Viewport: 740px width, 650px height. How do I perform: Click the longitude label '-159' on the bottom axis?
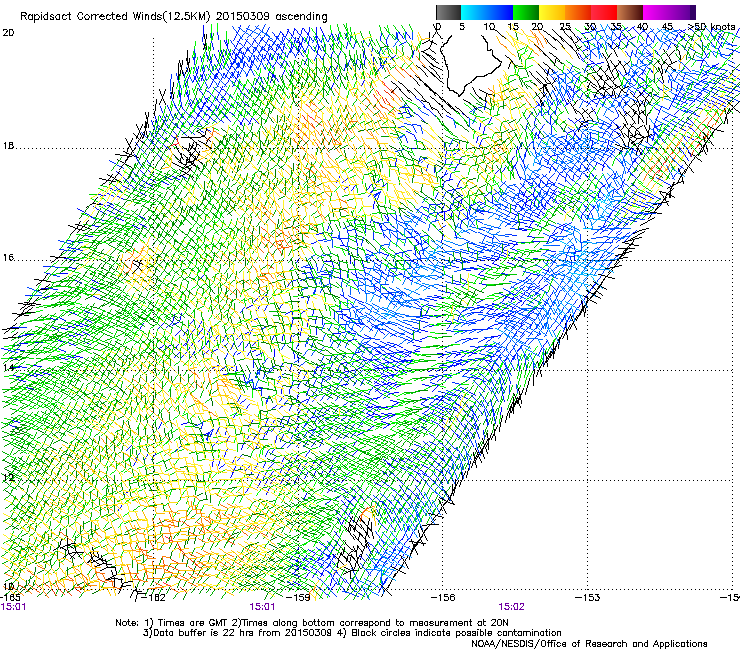299,598
